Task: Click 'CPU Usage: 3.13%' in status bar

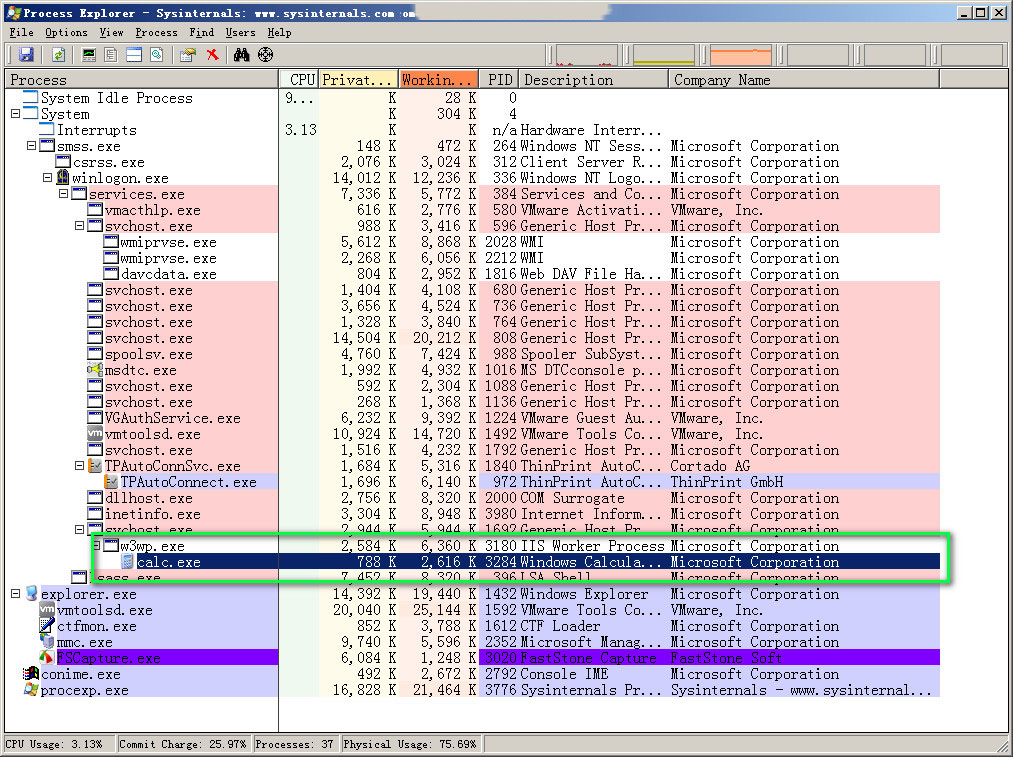Action: click(54, 744)
